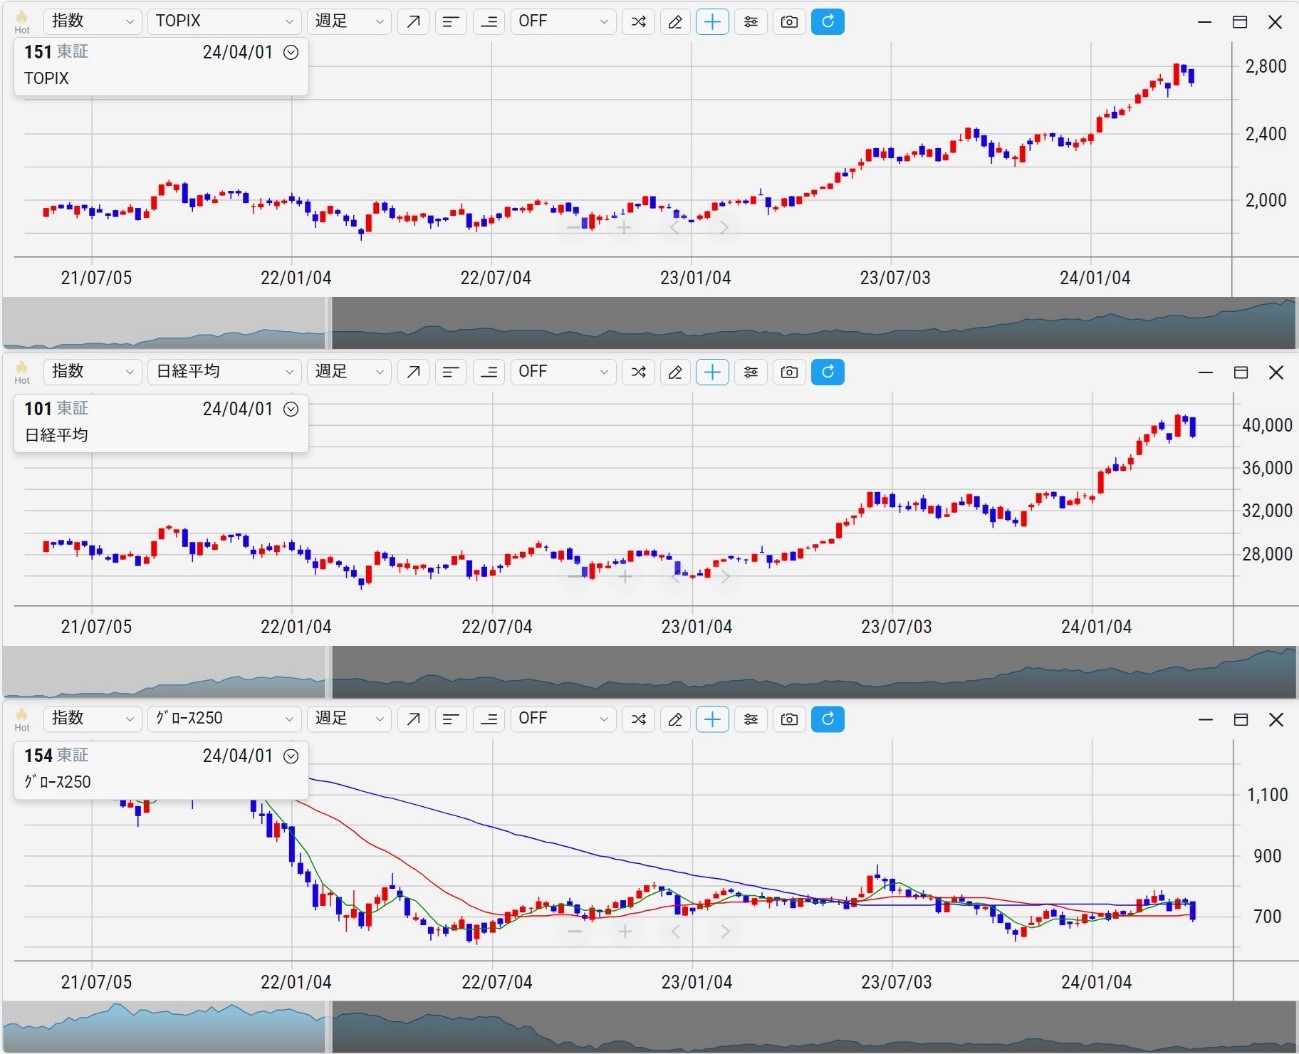Screen dimensions: 1299x1054
Task: Click the camera snapshot icon in TOPIX chart
Action: click(x=789, y=21)
